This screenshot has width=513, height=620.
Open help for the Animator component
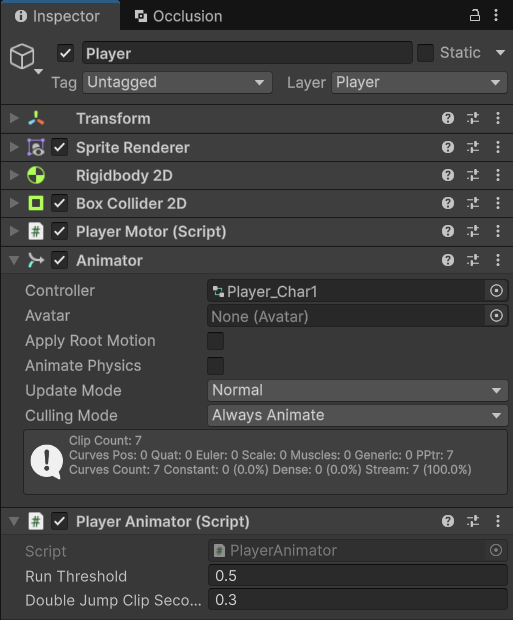(448, 260)
